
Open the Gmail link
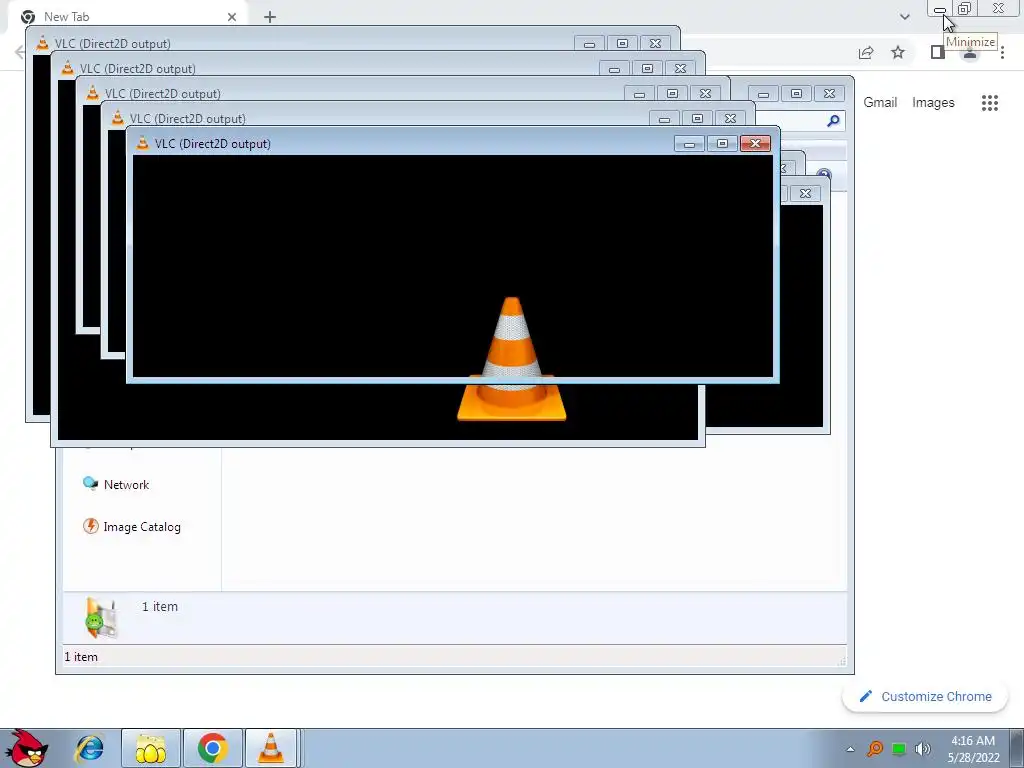pos(880,103)
